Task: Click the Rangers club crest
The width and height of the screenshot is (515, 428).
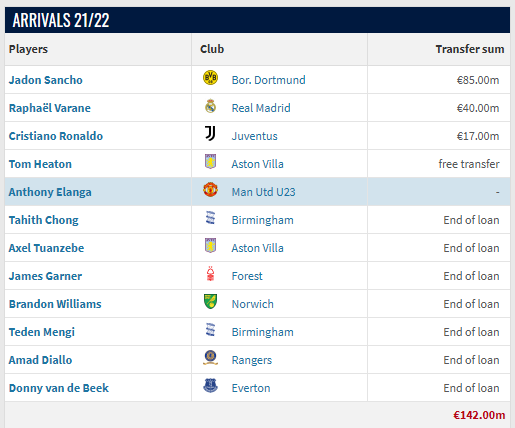Action: (x=210, y=358)
